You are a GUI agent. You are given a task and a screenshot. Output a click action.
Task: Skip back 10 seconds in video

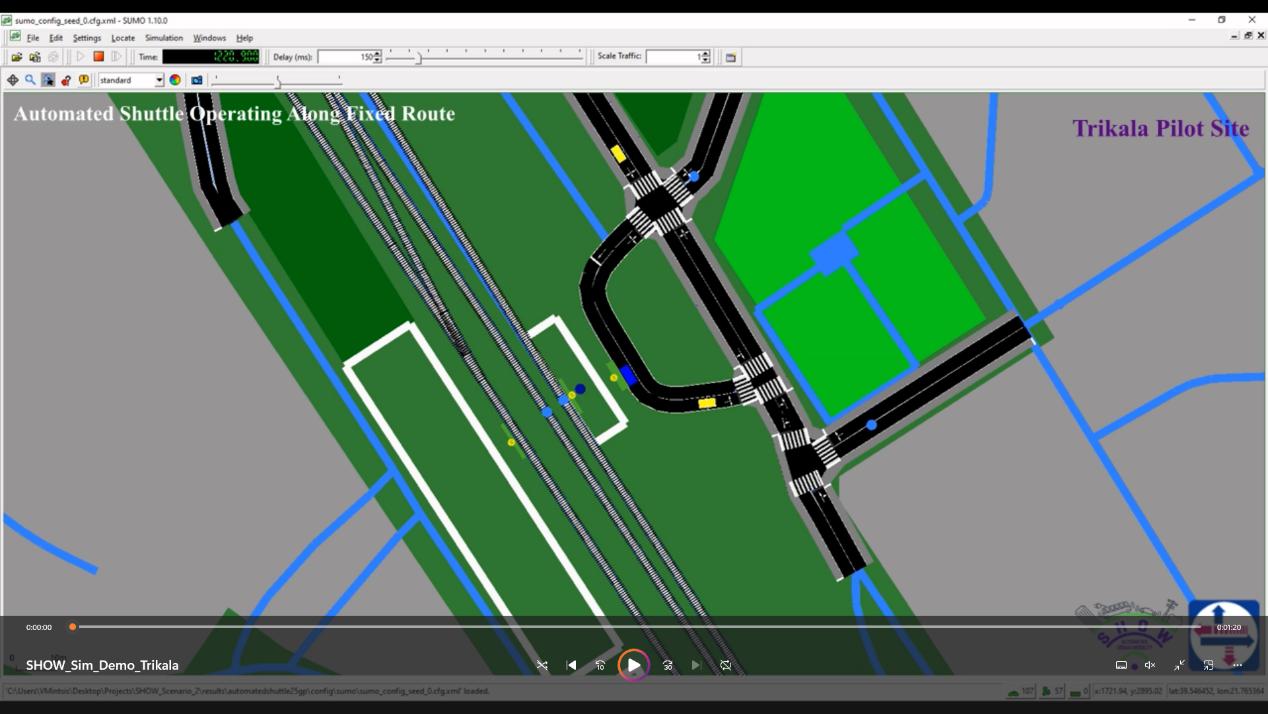(x=600, y=665)
